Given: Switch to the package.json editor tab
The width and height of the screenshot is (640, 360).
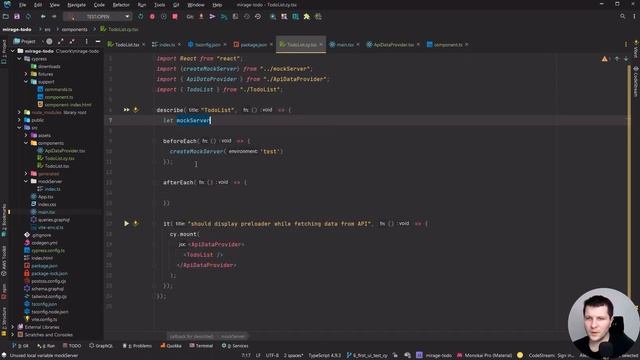Looking at the screenshot, I should tap(253, 44).
